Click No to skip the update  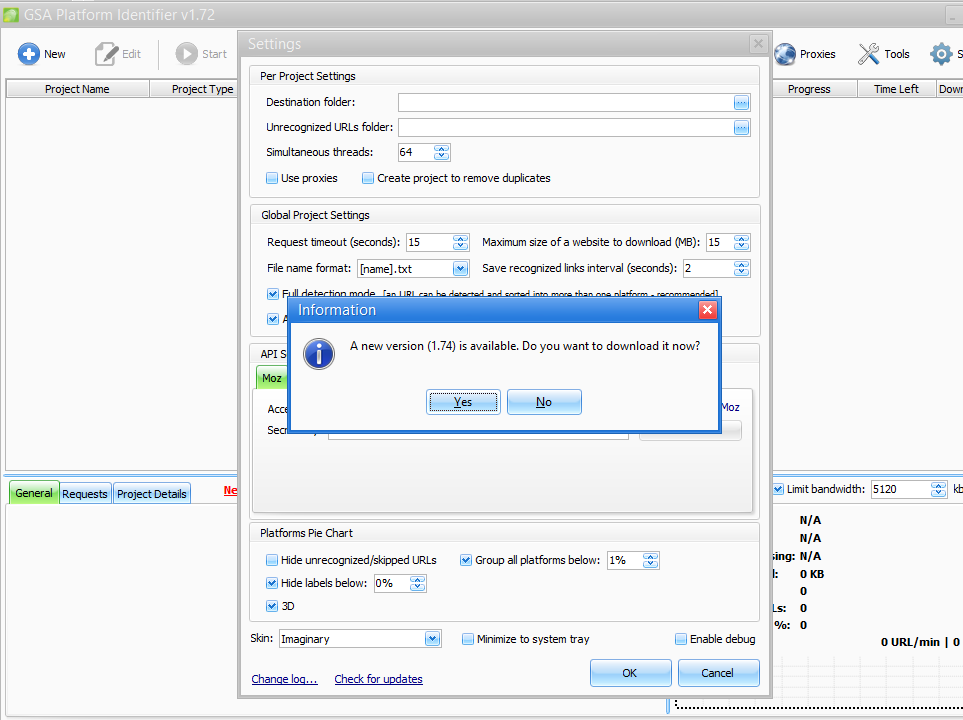tap(544, 402)
